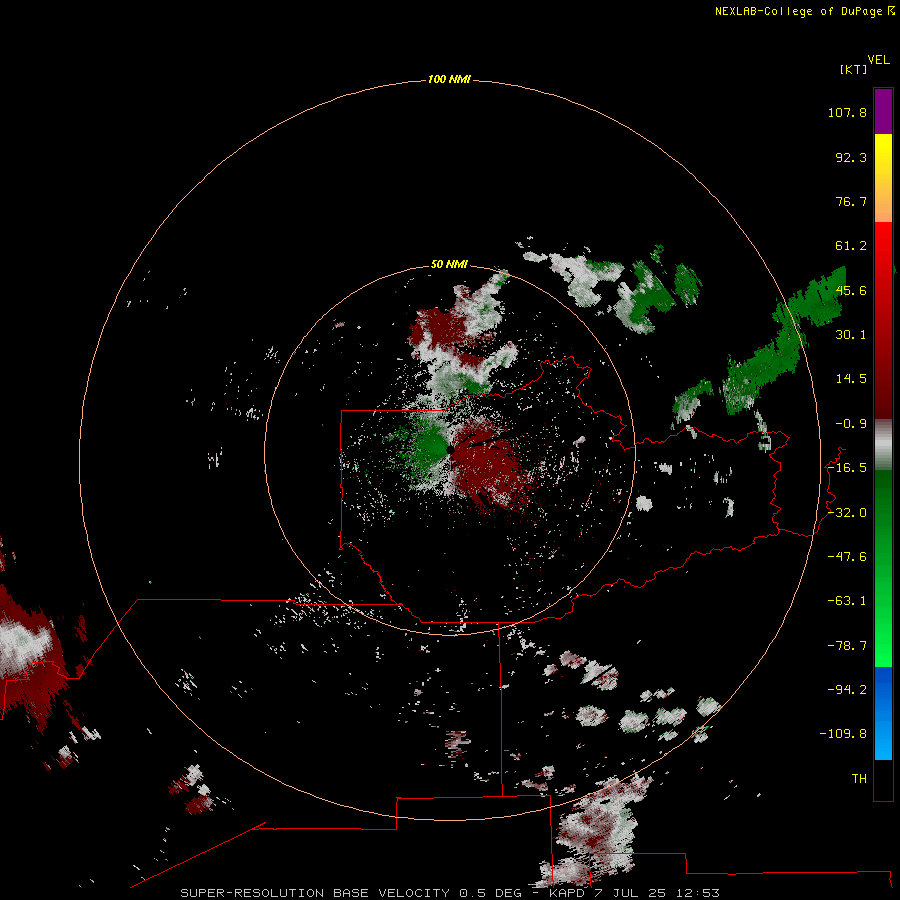Click the -0.9 legend value
The width and height of the screenshot is (900, 900).
click(x=851, y=424)
